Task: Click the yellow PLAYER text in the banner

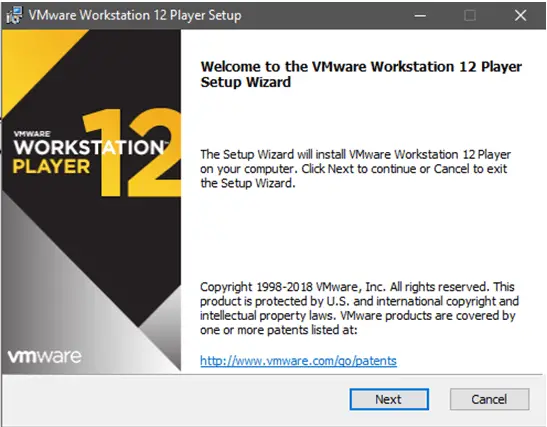Action: 51,167
